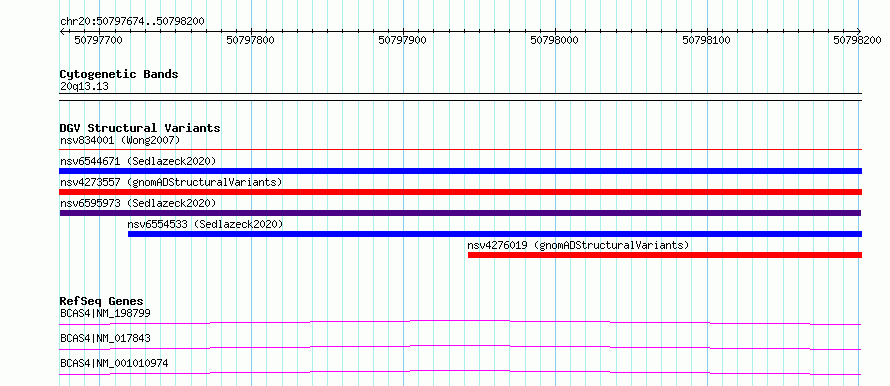Click the red bar for nsv4273557

(x=460, y=192)
